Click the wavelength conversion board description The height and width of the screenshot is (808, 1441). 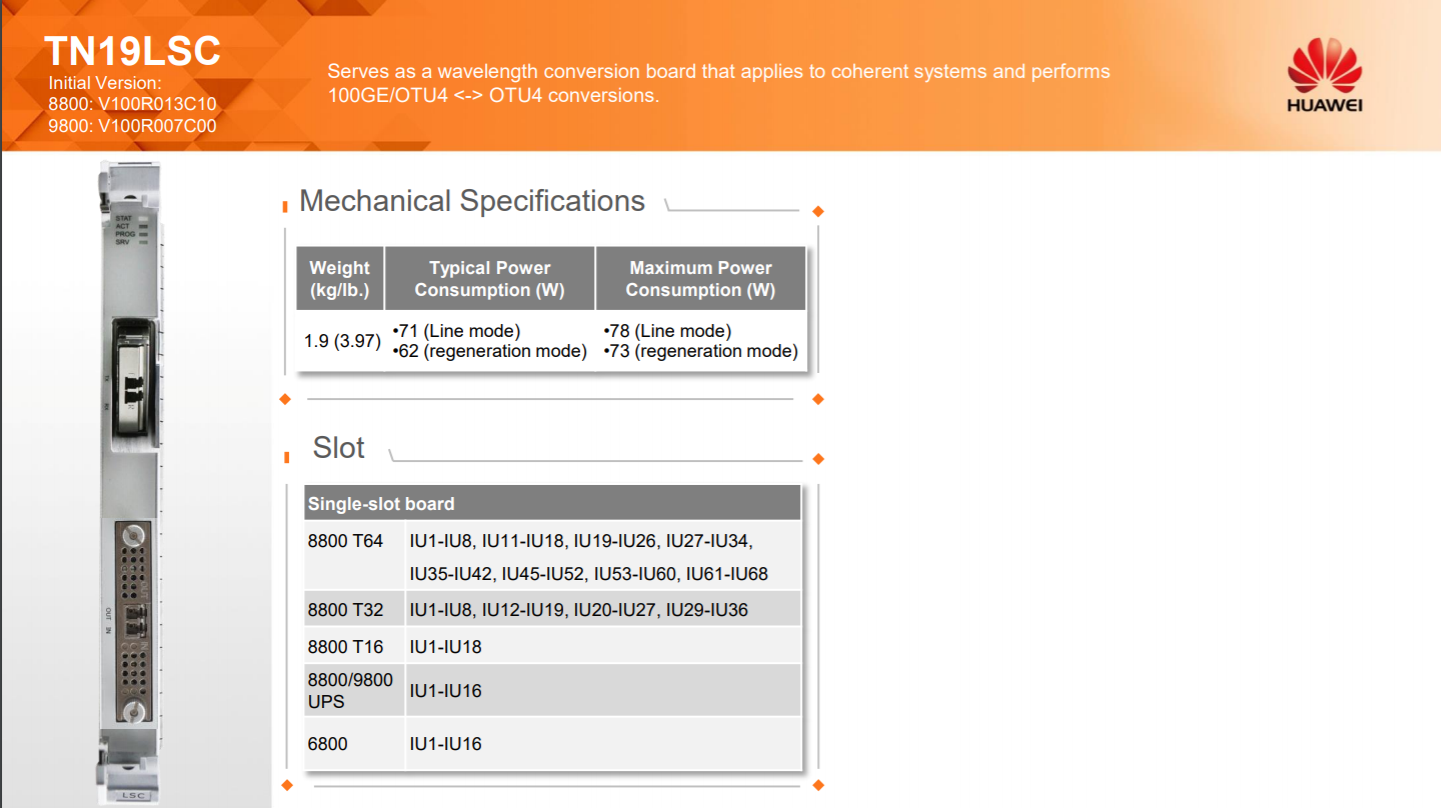coord(719,84)
